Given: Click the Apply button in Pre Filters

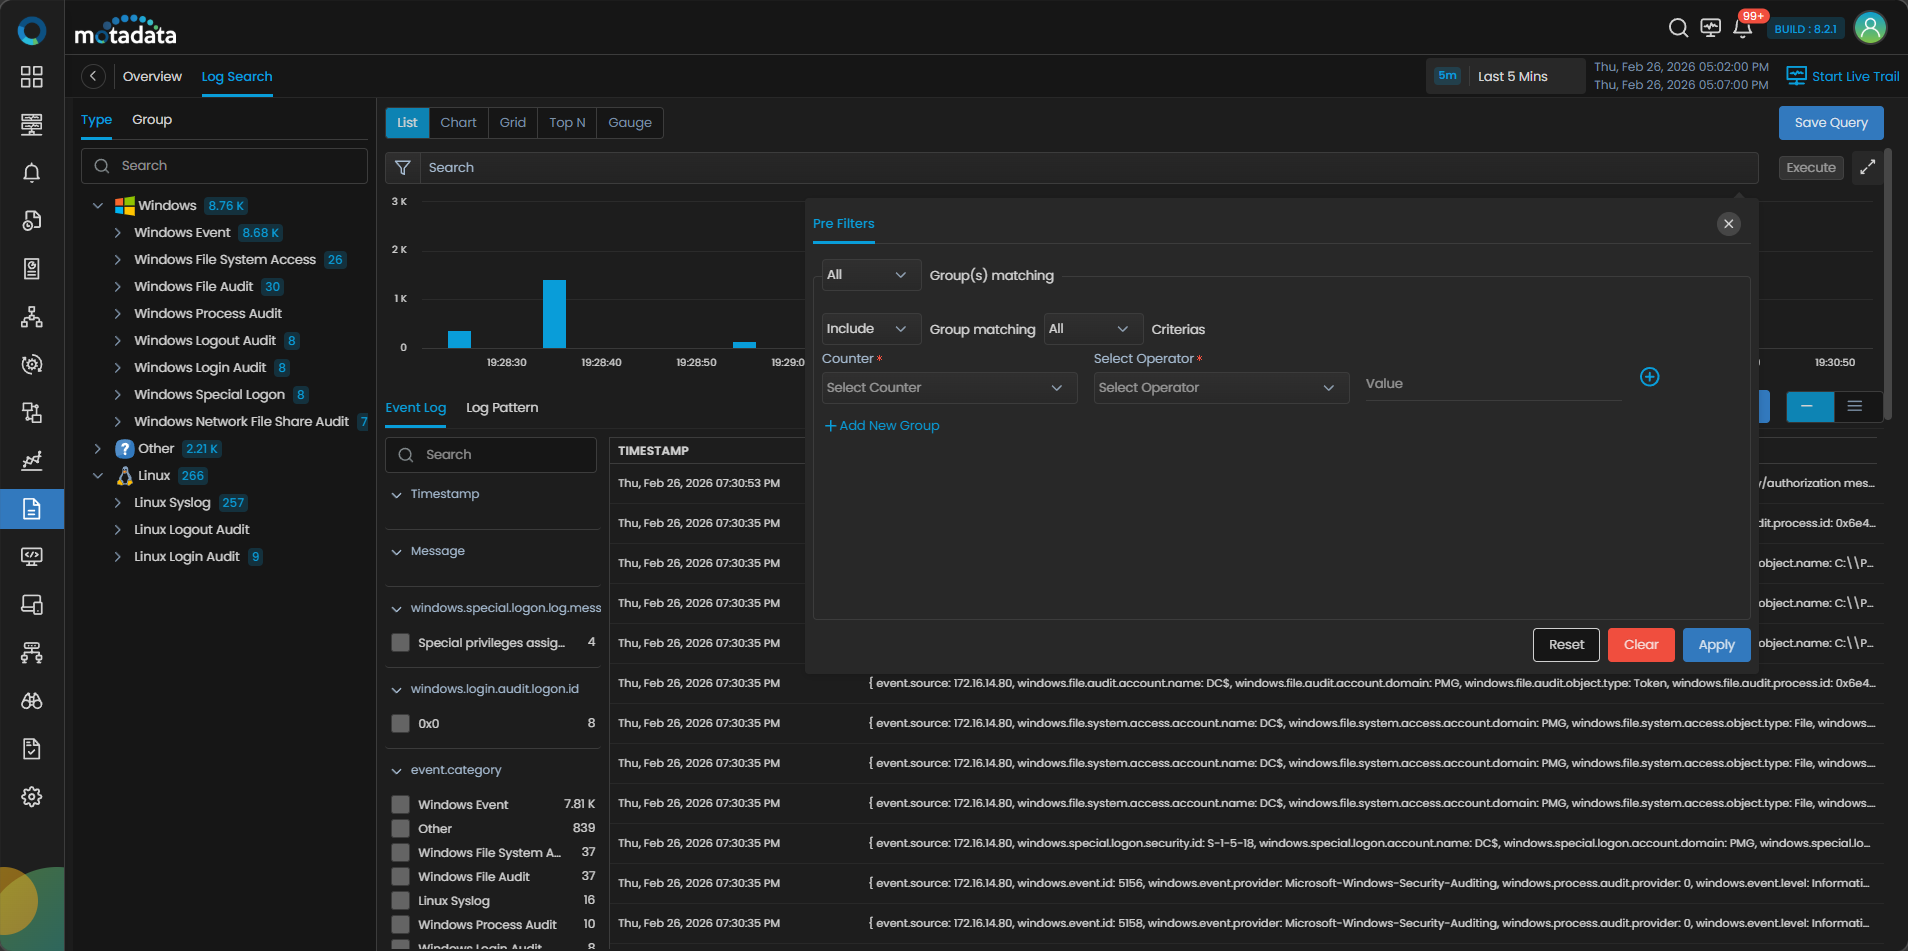Looking at the screenshot, I should tap(1716, 645).
